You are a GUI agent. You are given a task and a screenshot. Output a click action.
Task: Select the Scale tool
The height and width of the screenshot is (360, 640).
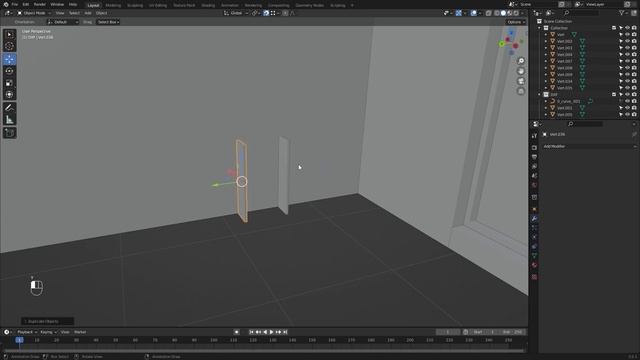[9, 83]
